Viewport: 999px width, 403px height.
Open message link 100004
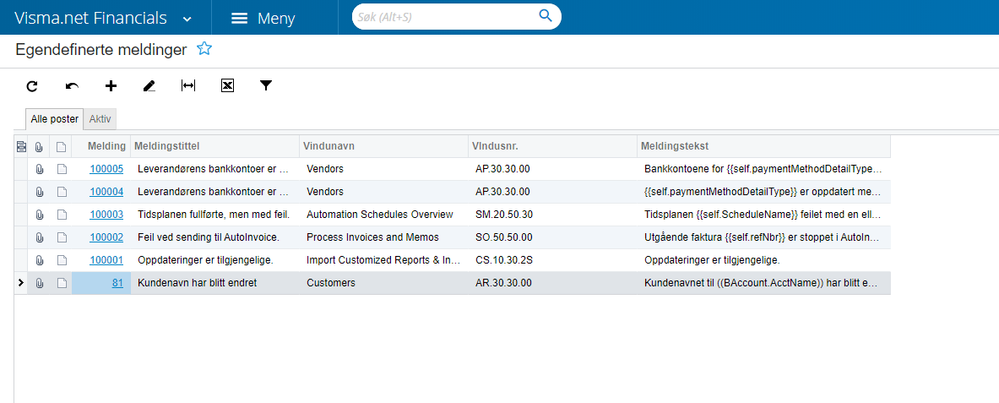(x=106, y=192)
